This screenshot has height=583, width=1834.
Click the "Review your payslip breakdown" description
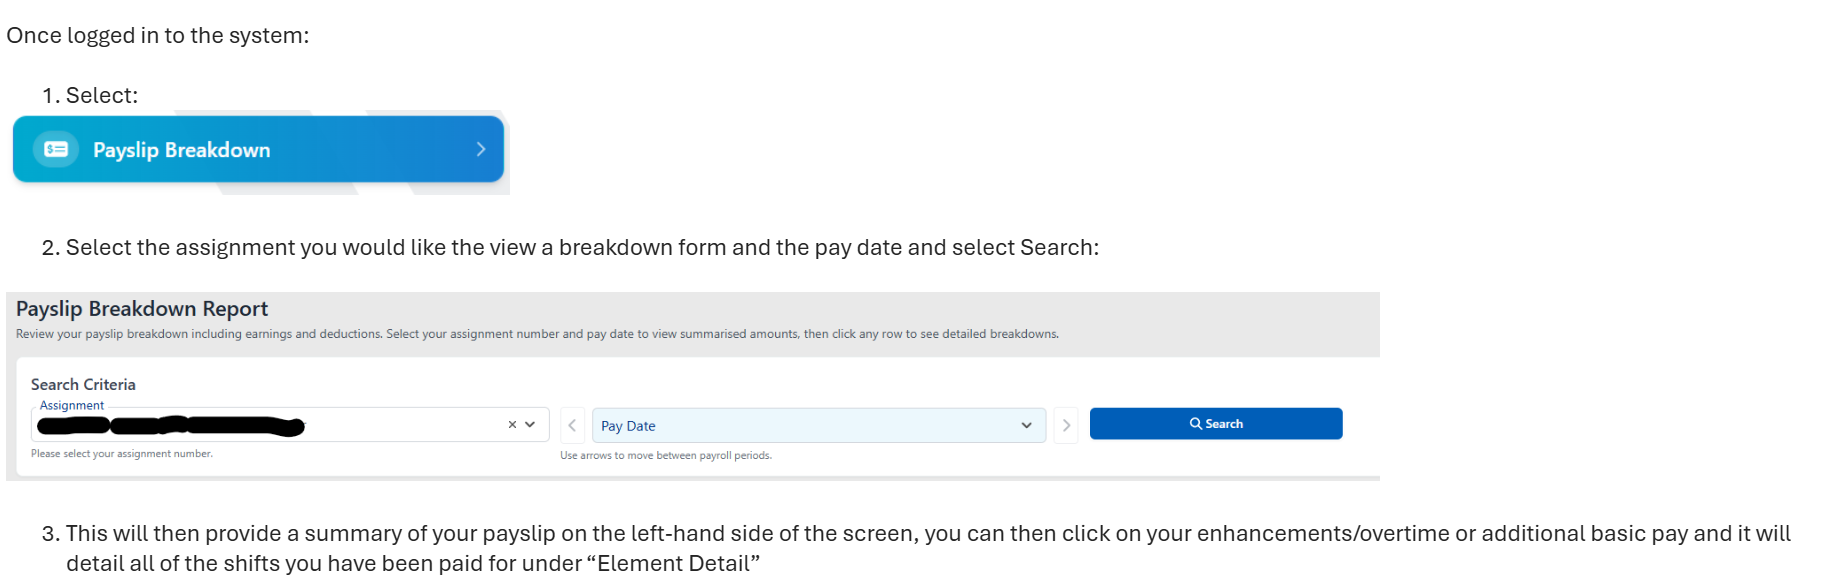(x=537, y=334)
